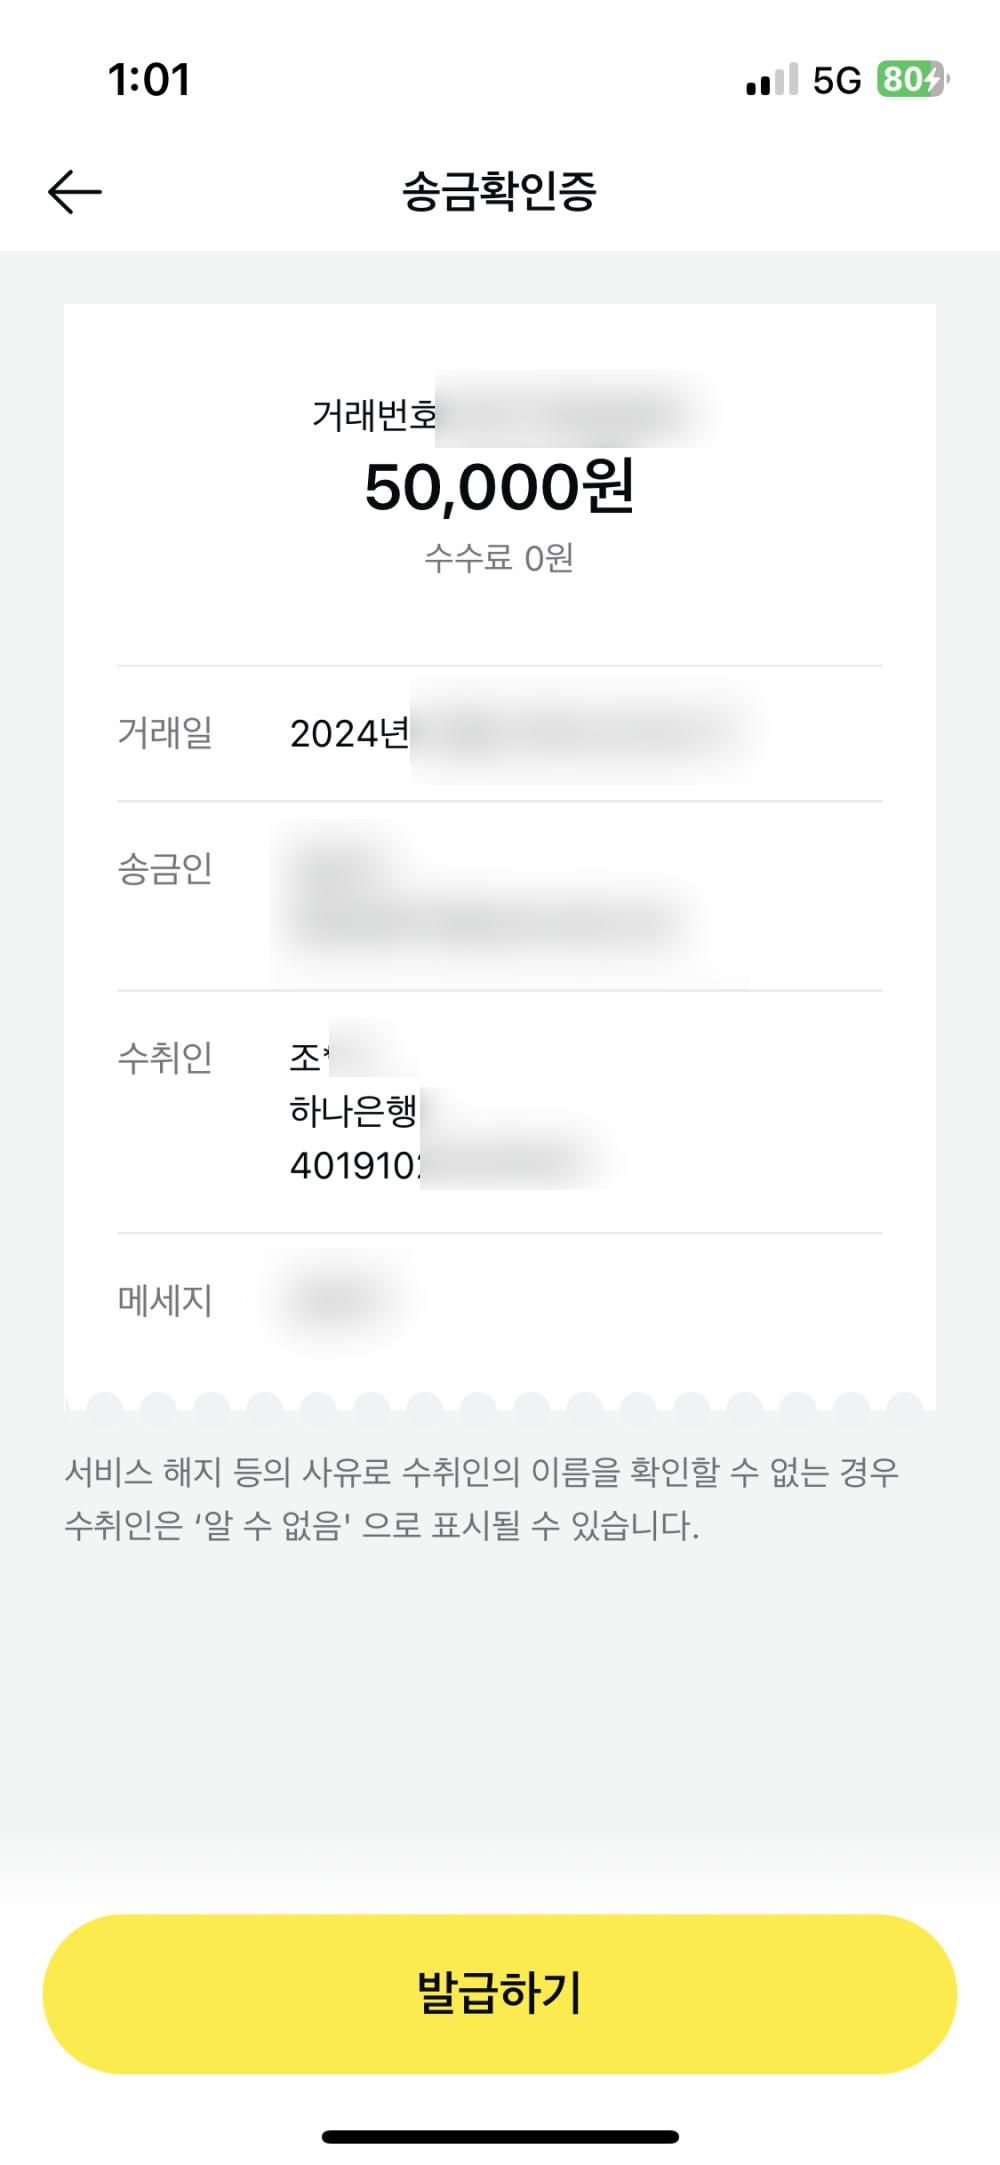The image size is (1000, 2165).
Task: Tap the home indicator bar at bottom
Action: point(500,2137)
